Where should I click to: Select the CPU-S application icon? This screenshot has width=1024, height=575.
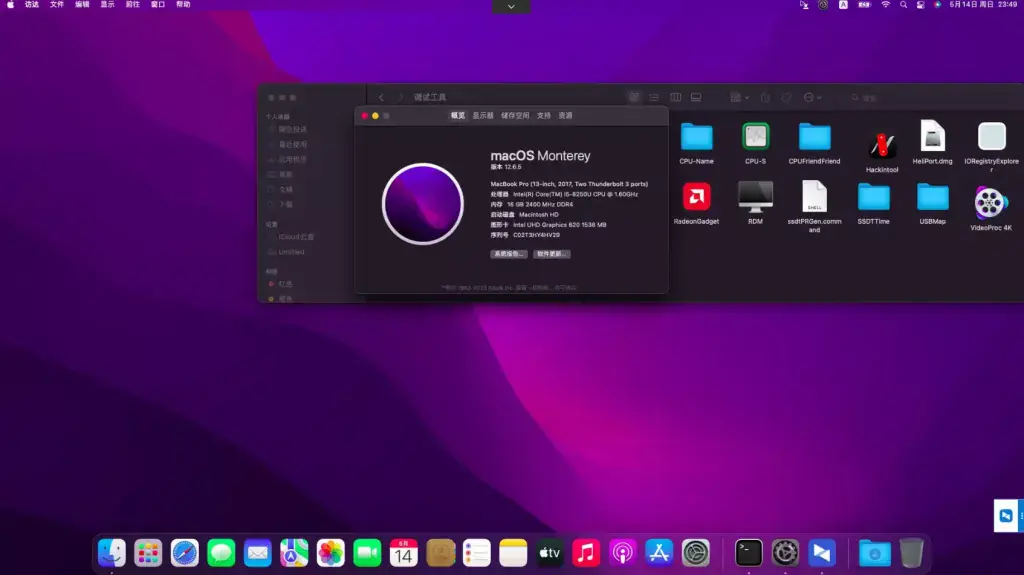tap(756, 137)
